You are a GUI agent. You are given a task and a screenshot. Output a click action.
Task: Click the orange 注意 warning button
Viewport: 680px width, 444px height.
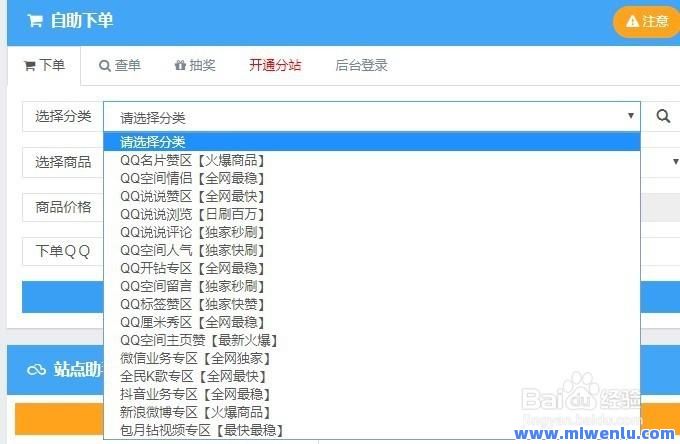[x=647, y=21]
